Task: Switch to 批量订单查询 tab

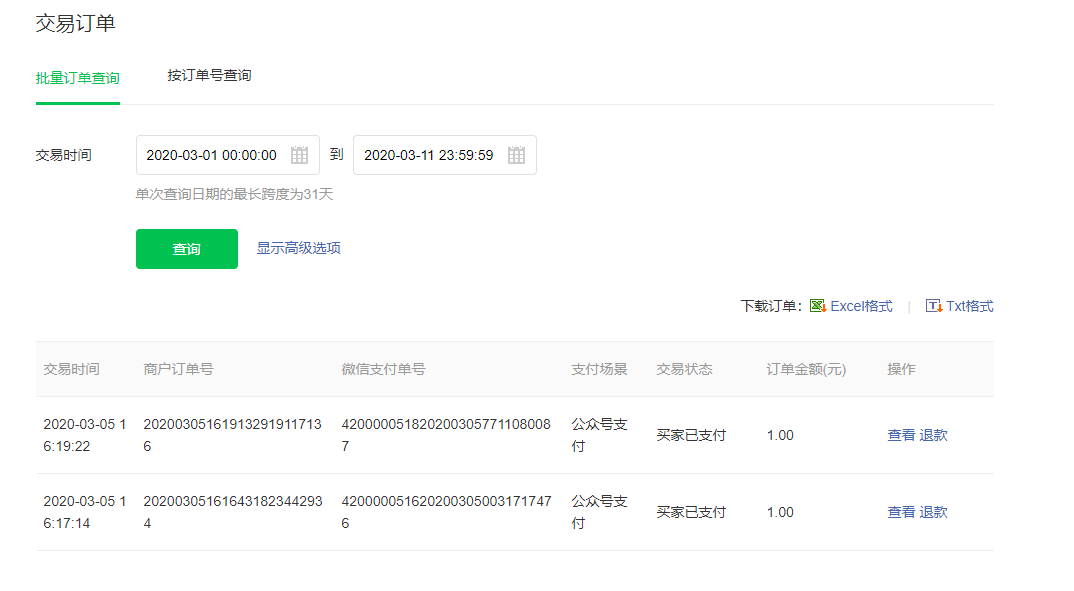Action: [x=77, y=78]
